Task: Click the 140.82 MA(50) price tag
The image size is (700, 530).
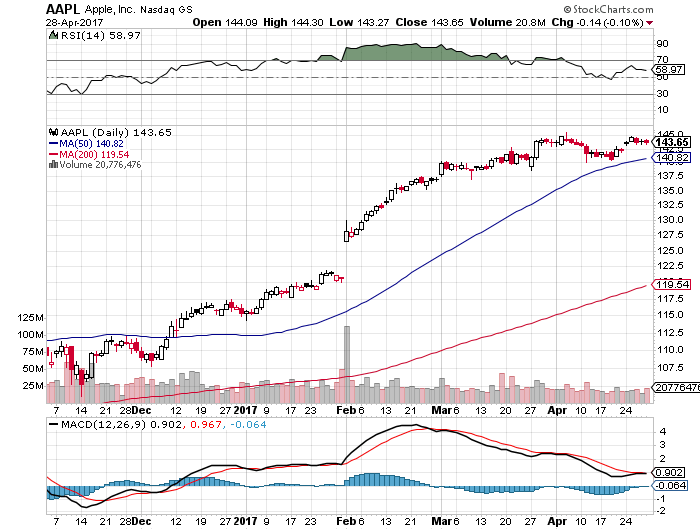Action: pos(669,158)
